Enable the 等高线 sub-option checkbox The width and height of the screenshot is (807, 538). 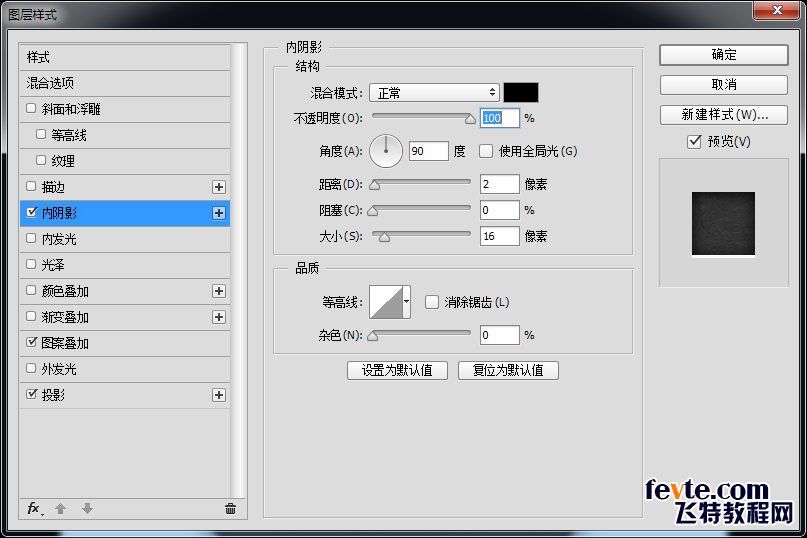(41, 134)
